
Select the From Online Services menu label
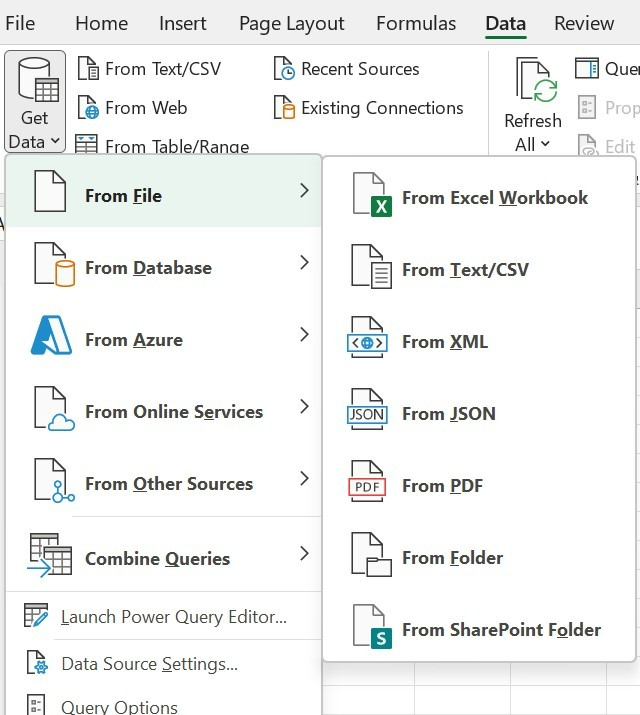[174, 412]
